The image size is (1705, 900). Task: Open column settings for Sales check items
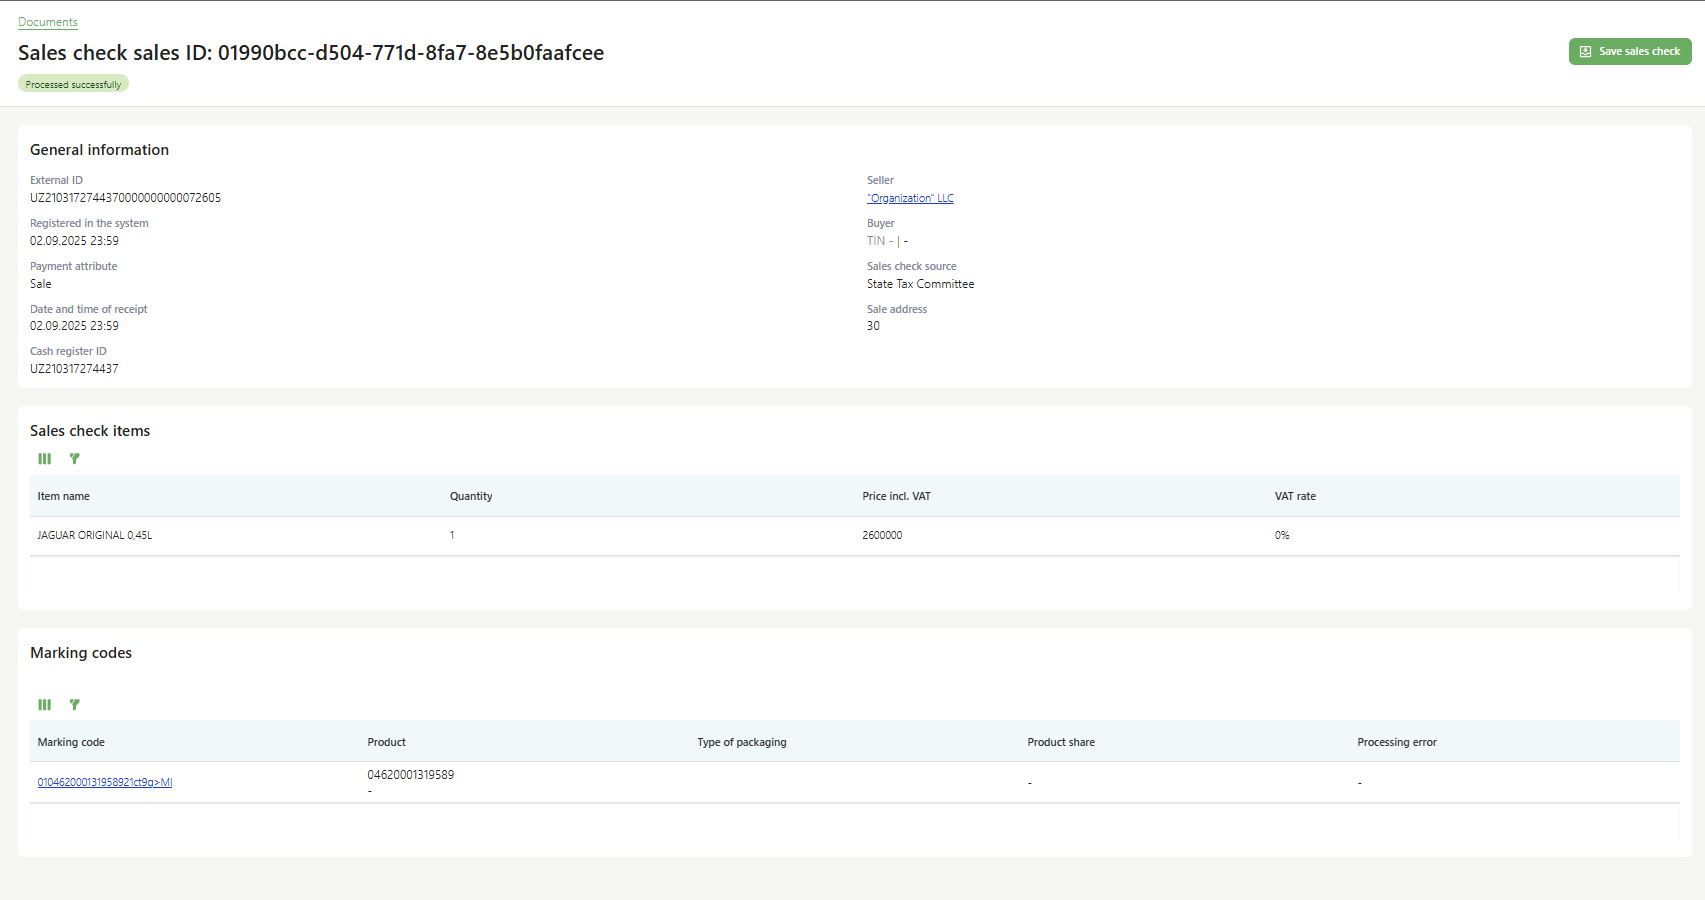(44, 459)
